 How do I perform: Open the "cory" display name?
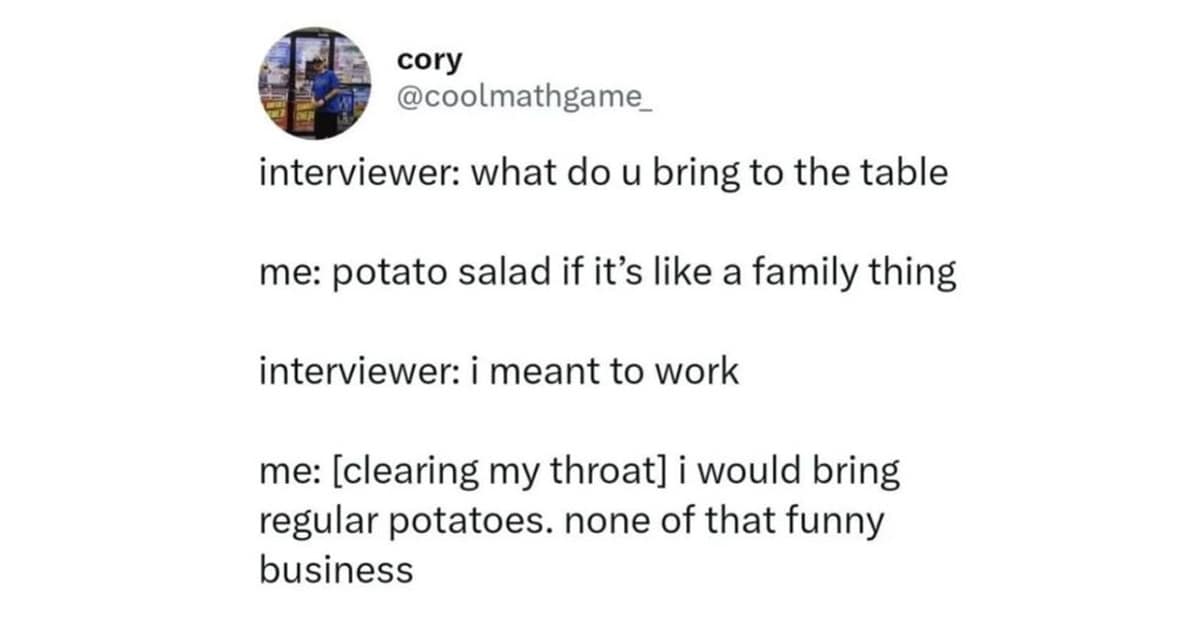click(430, 59)
